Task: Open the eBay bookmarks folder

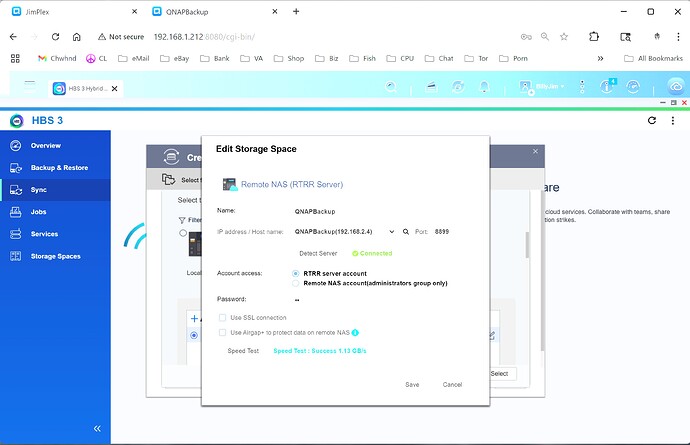Action: pyautogui.click(x=174, y=58)
